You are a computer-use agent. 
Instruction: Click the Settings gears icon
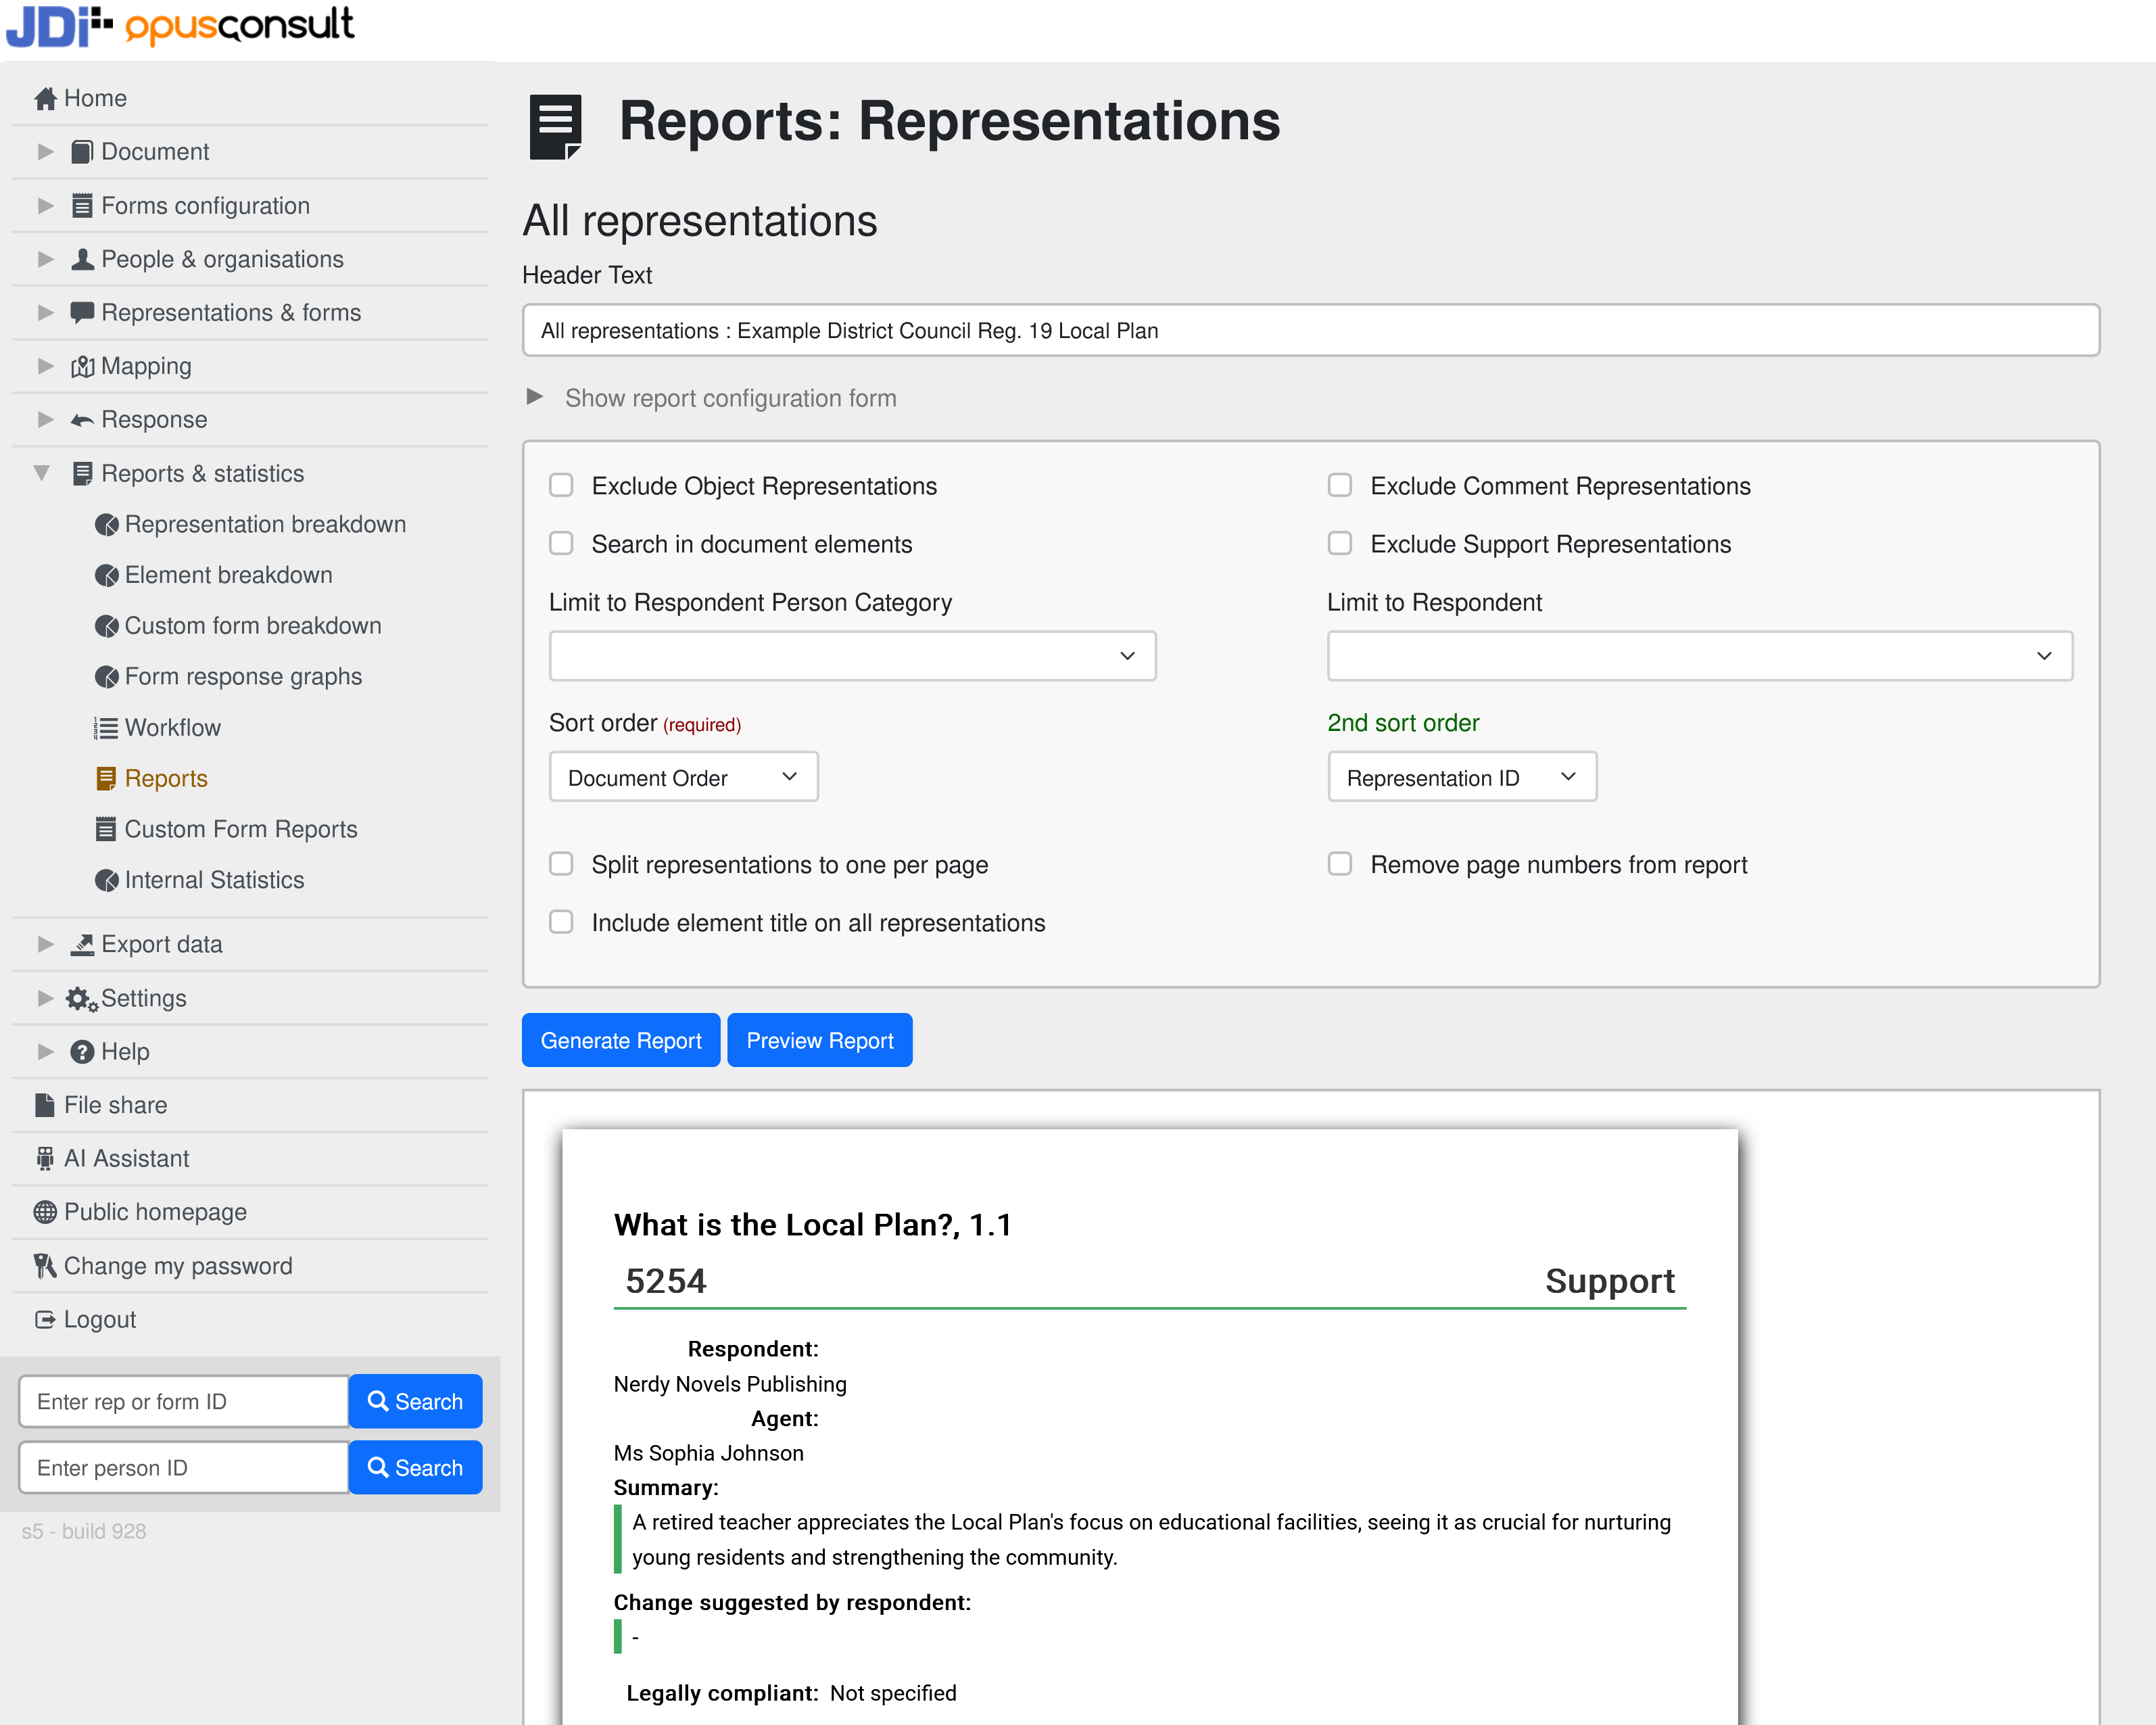pos(80,998)
